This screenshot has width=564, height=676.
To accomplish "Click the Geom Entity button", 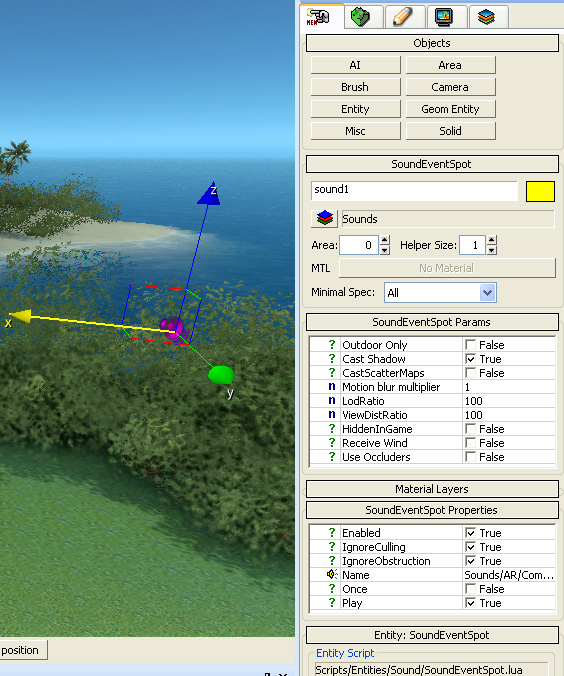I will (x=450, y=109).
